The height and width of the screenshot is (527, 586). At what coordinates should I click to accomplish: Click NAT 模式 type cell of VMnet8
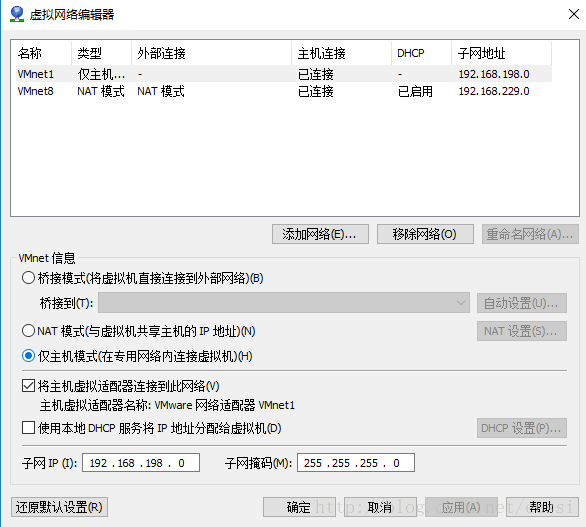point(101,91)
